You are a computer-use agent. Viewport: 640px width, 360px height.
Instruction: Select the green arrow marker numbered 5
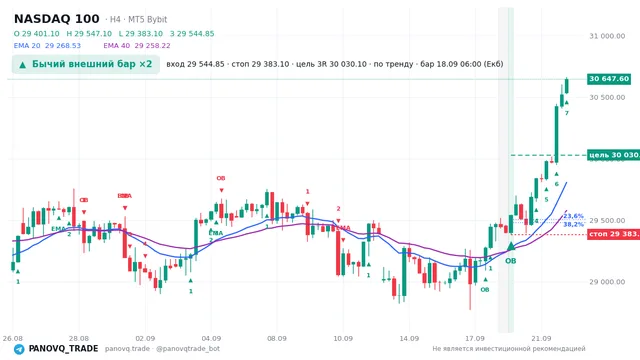[x=547, y=189]
